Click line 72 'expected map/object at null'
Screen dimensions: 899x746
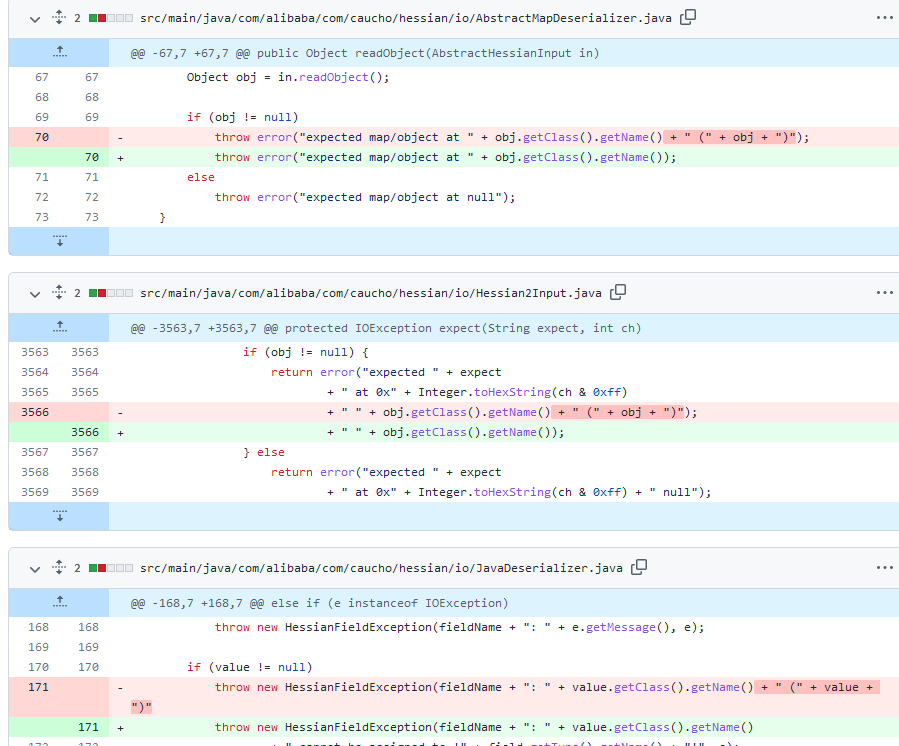(x=365, y=197)
